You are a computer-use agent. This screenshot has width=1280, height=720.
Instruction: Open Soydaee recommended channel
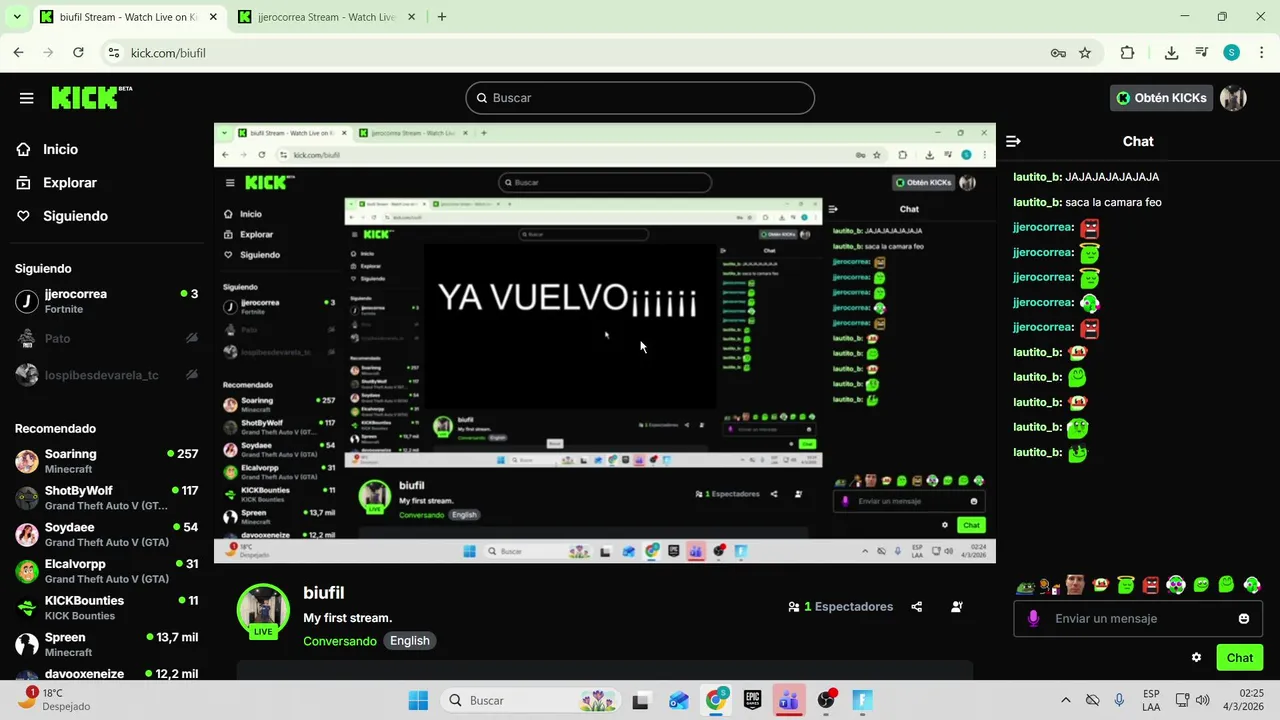tap(106, 535)
